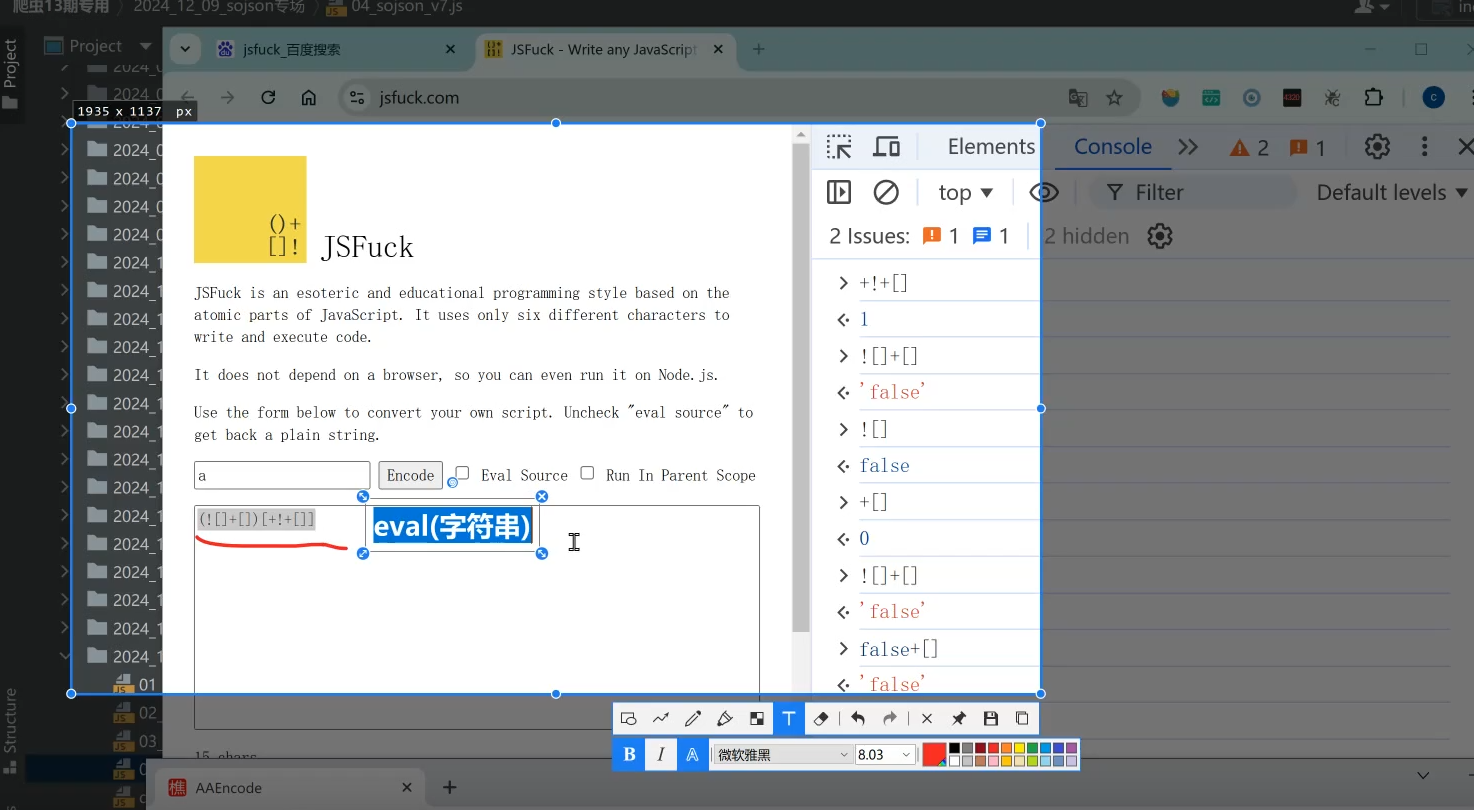Click the Encode button

click(410, 475)
